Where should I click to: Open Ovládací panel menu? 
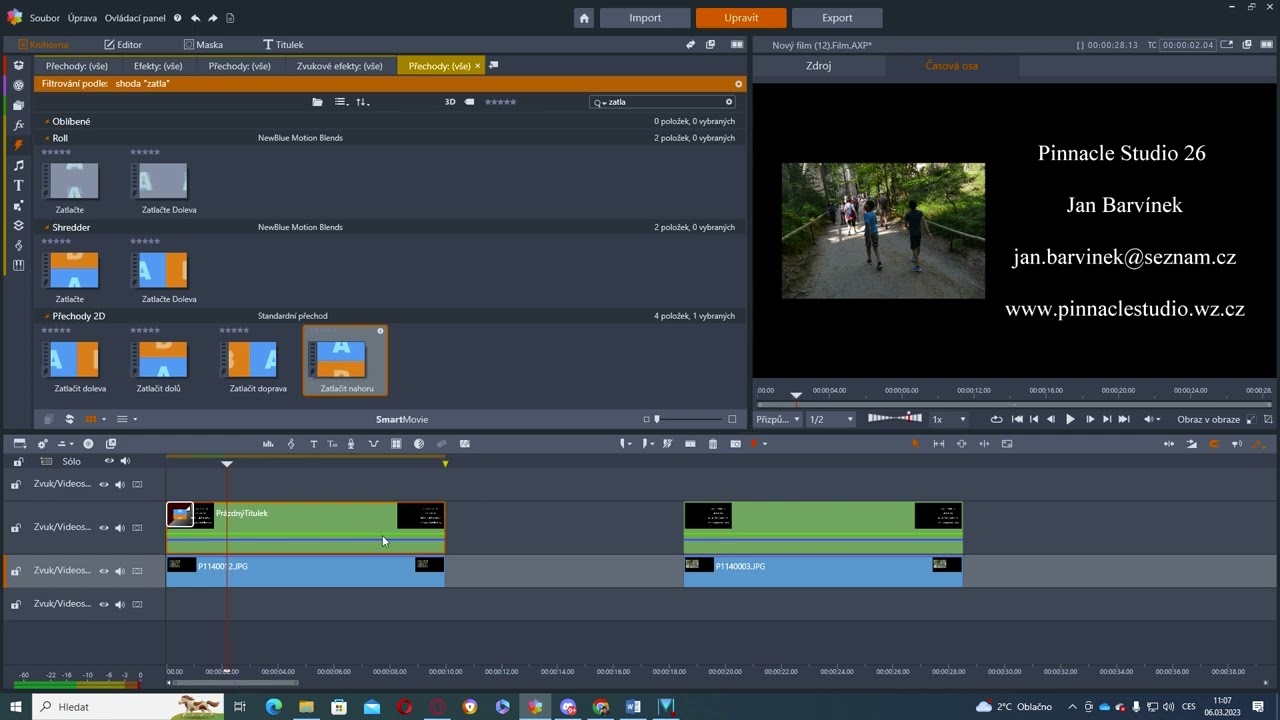(135, 18)
